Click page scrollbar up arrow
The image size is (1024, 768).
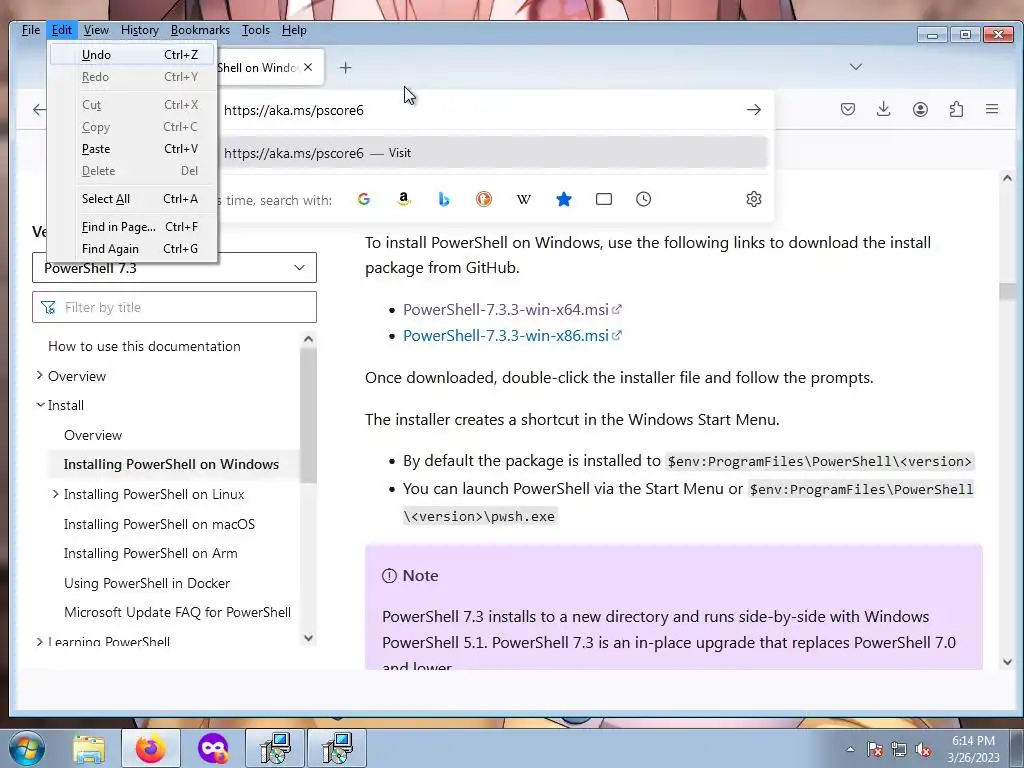(x=1007, y=178)
